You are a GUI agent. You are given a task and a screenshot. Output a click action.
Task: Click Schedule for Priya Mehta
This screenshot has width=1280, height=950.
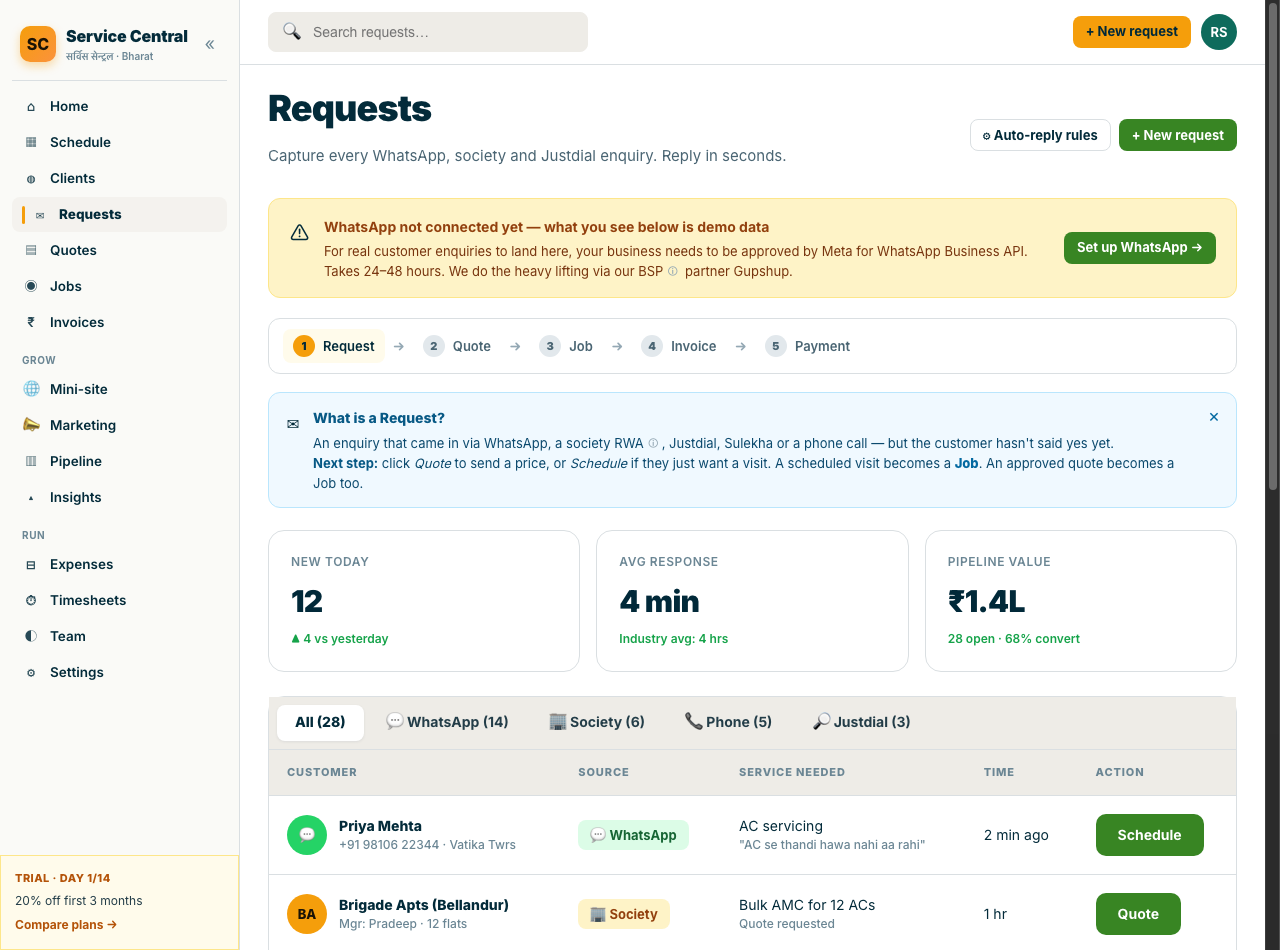(x=1150, y=835)
